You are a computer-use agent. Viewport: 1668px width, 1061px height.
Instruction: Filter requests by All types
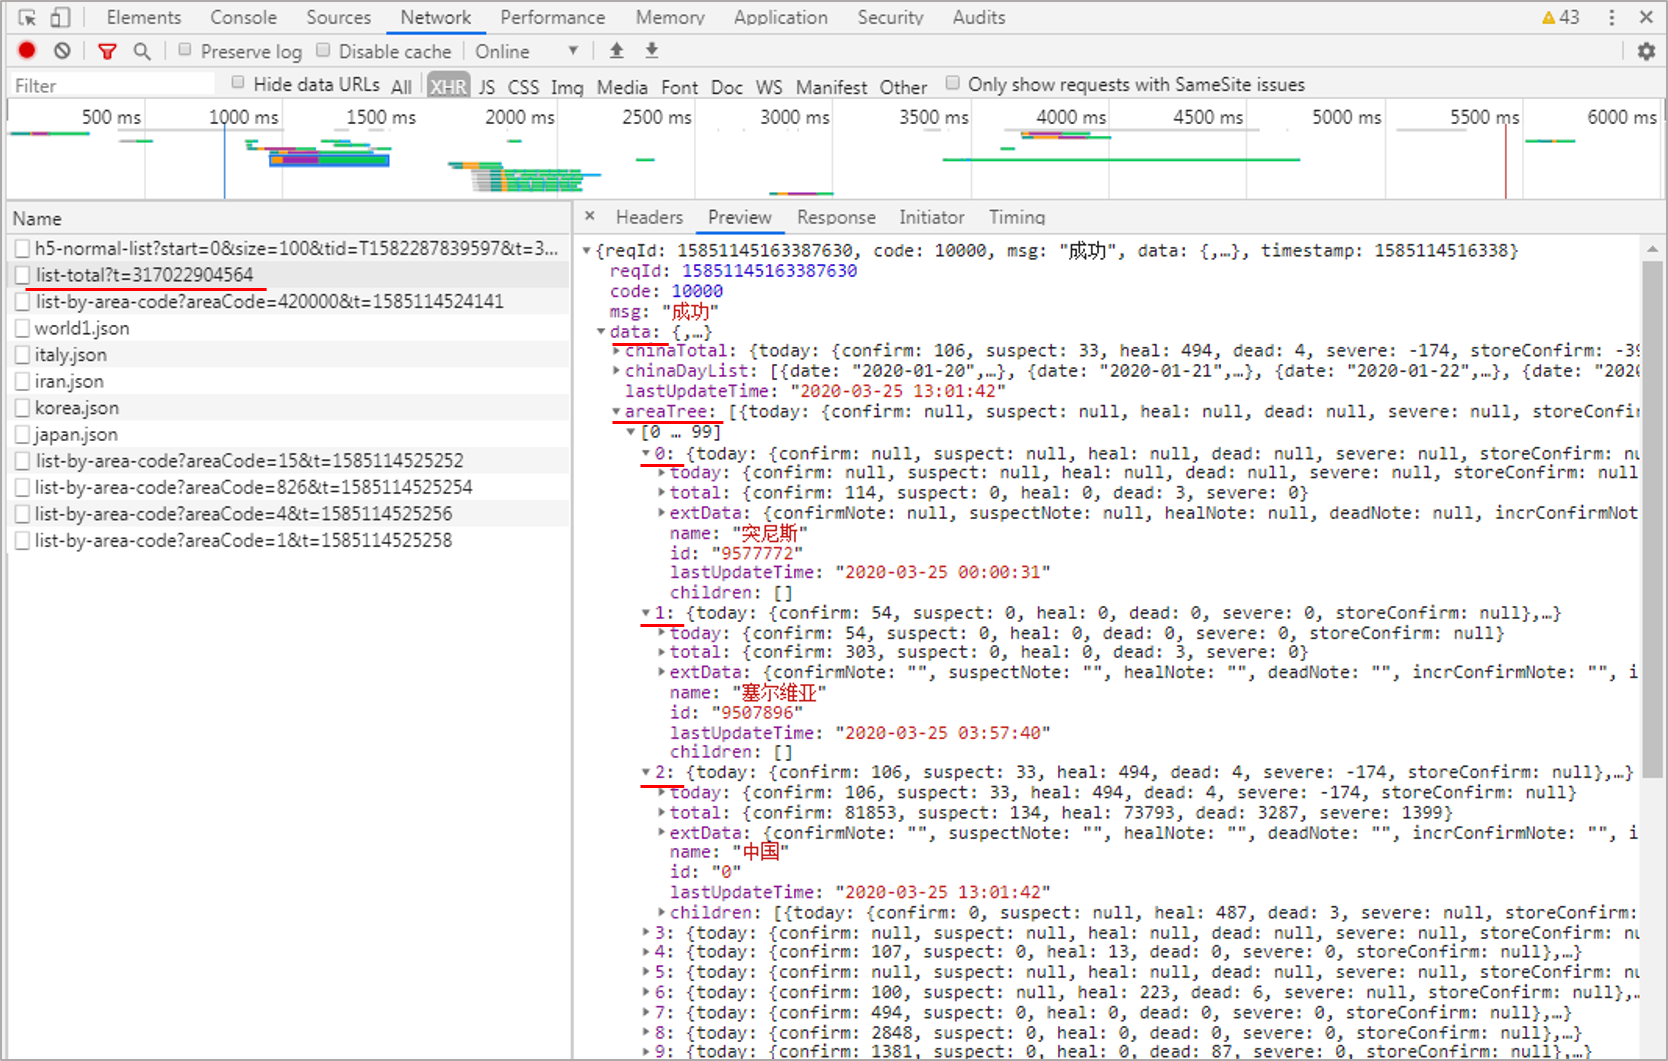(401, 87)
